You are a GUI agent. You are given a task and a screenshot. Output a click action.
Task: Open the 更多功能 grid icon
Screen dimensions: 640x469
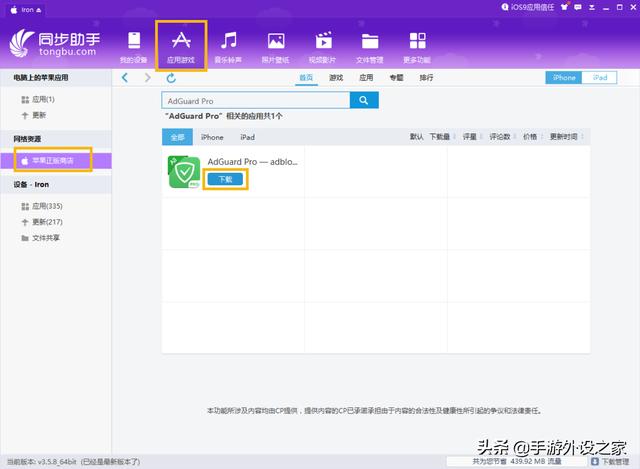[x=417, y=46]
